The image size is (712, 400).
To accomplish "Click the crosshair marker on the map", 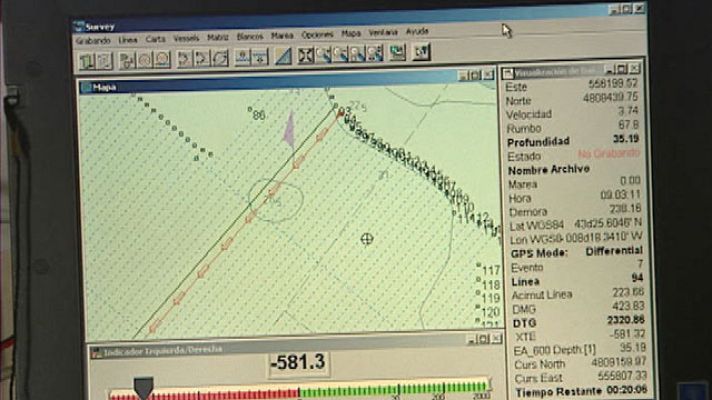I will [x=367, y=238].
